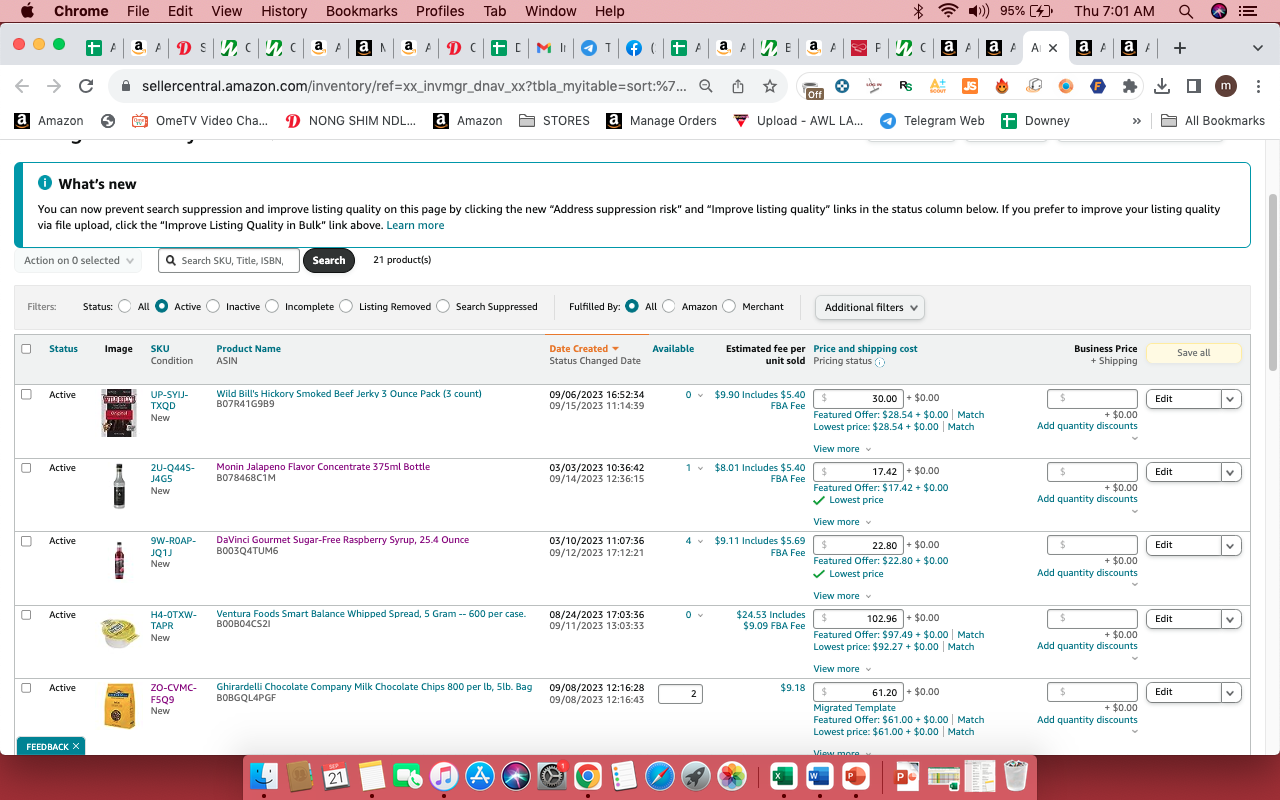Open the App Store from the Dock

coord(480,776)
